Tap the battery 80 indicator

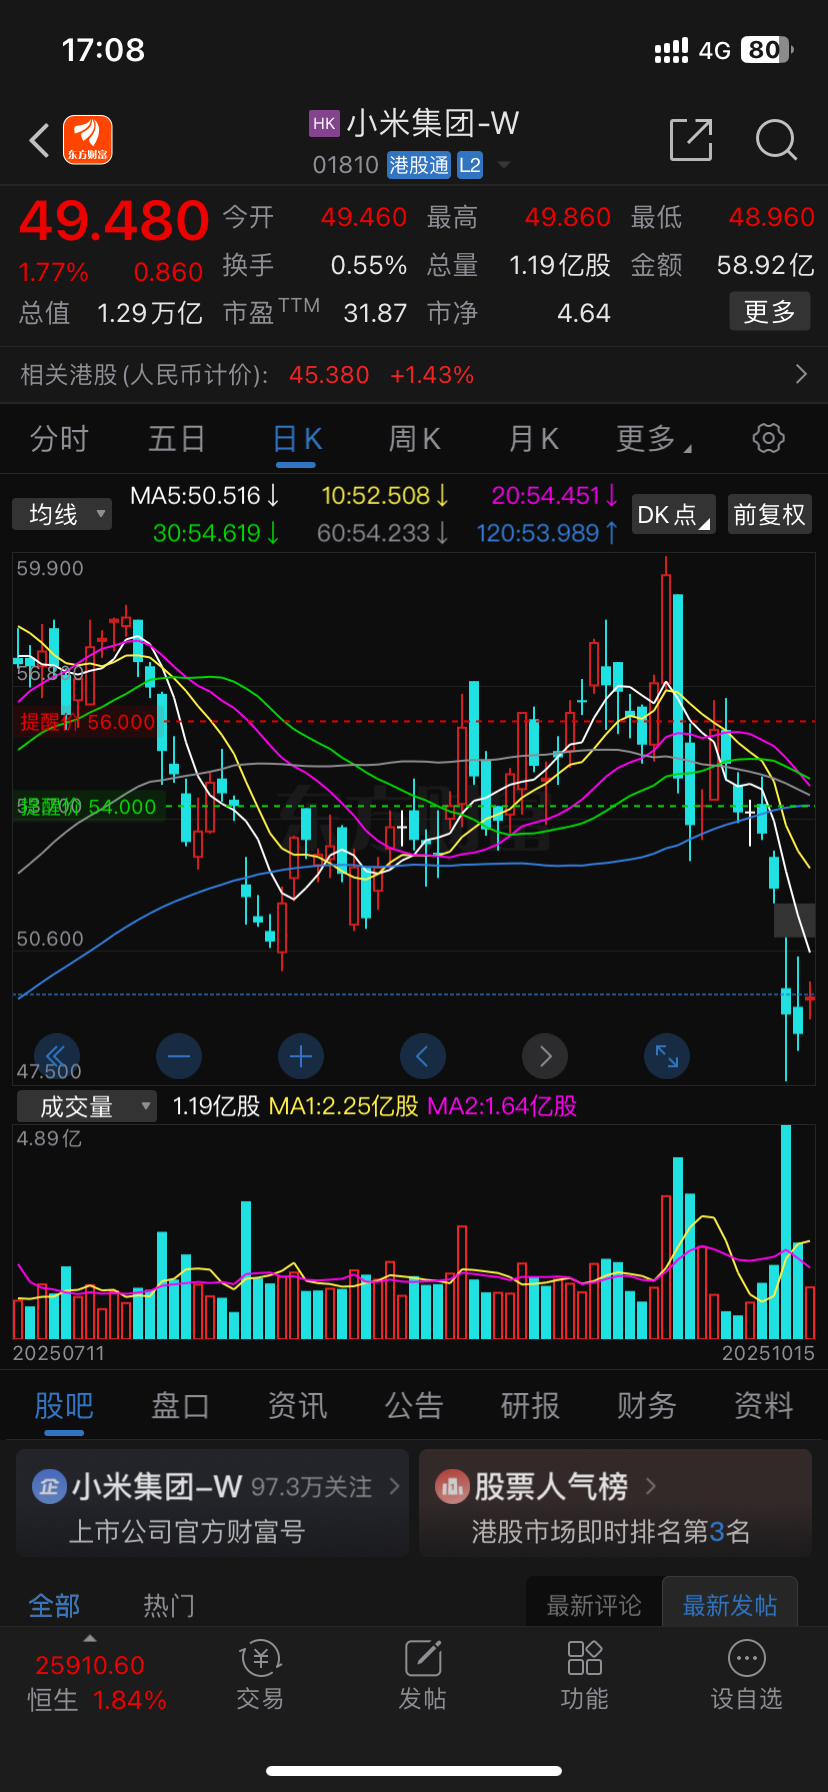coord(767,50)
